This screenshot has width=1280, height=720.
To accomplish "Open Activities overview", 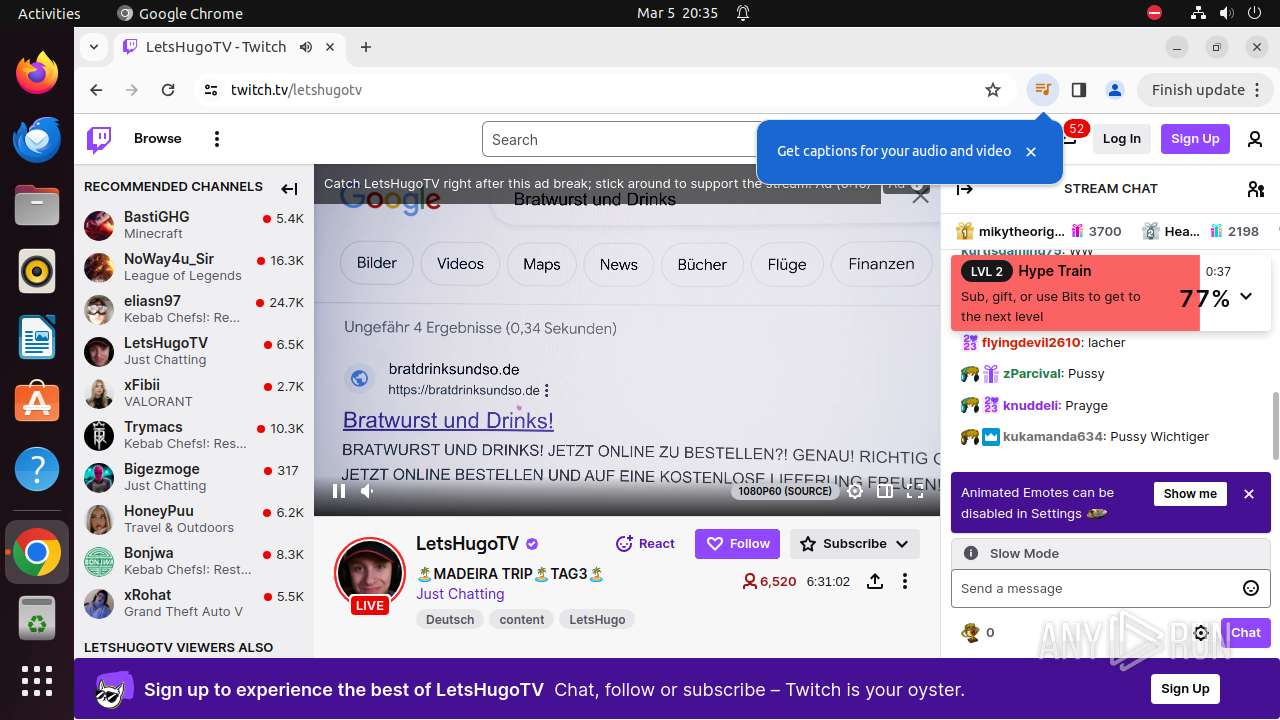I will click(49, 13).
